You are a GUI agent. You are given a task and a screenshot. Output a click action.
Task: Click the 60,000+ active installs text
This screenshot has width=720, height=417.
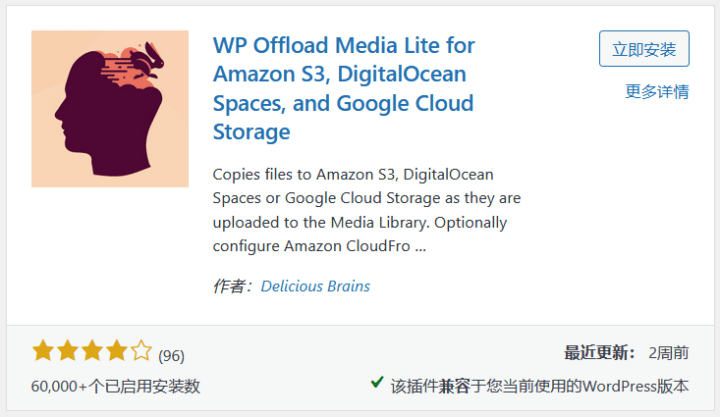(x=116, y=385)
